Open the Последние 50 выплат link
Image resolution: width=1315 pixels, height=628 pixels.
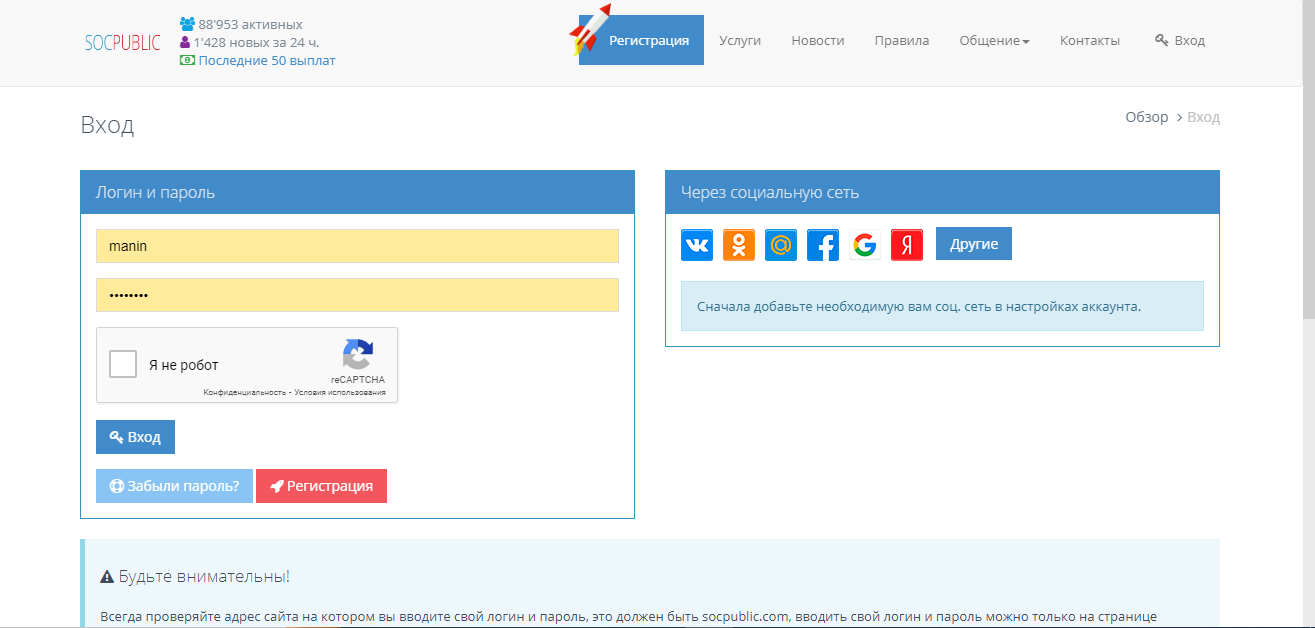[267, 60]
